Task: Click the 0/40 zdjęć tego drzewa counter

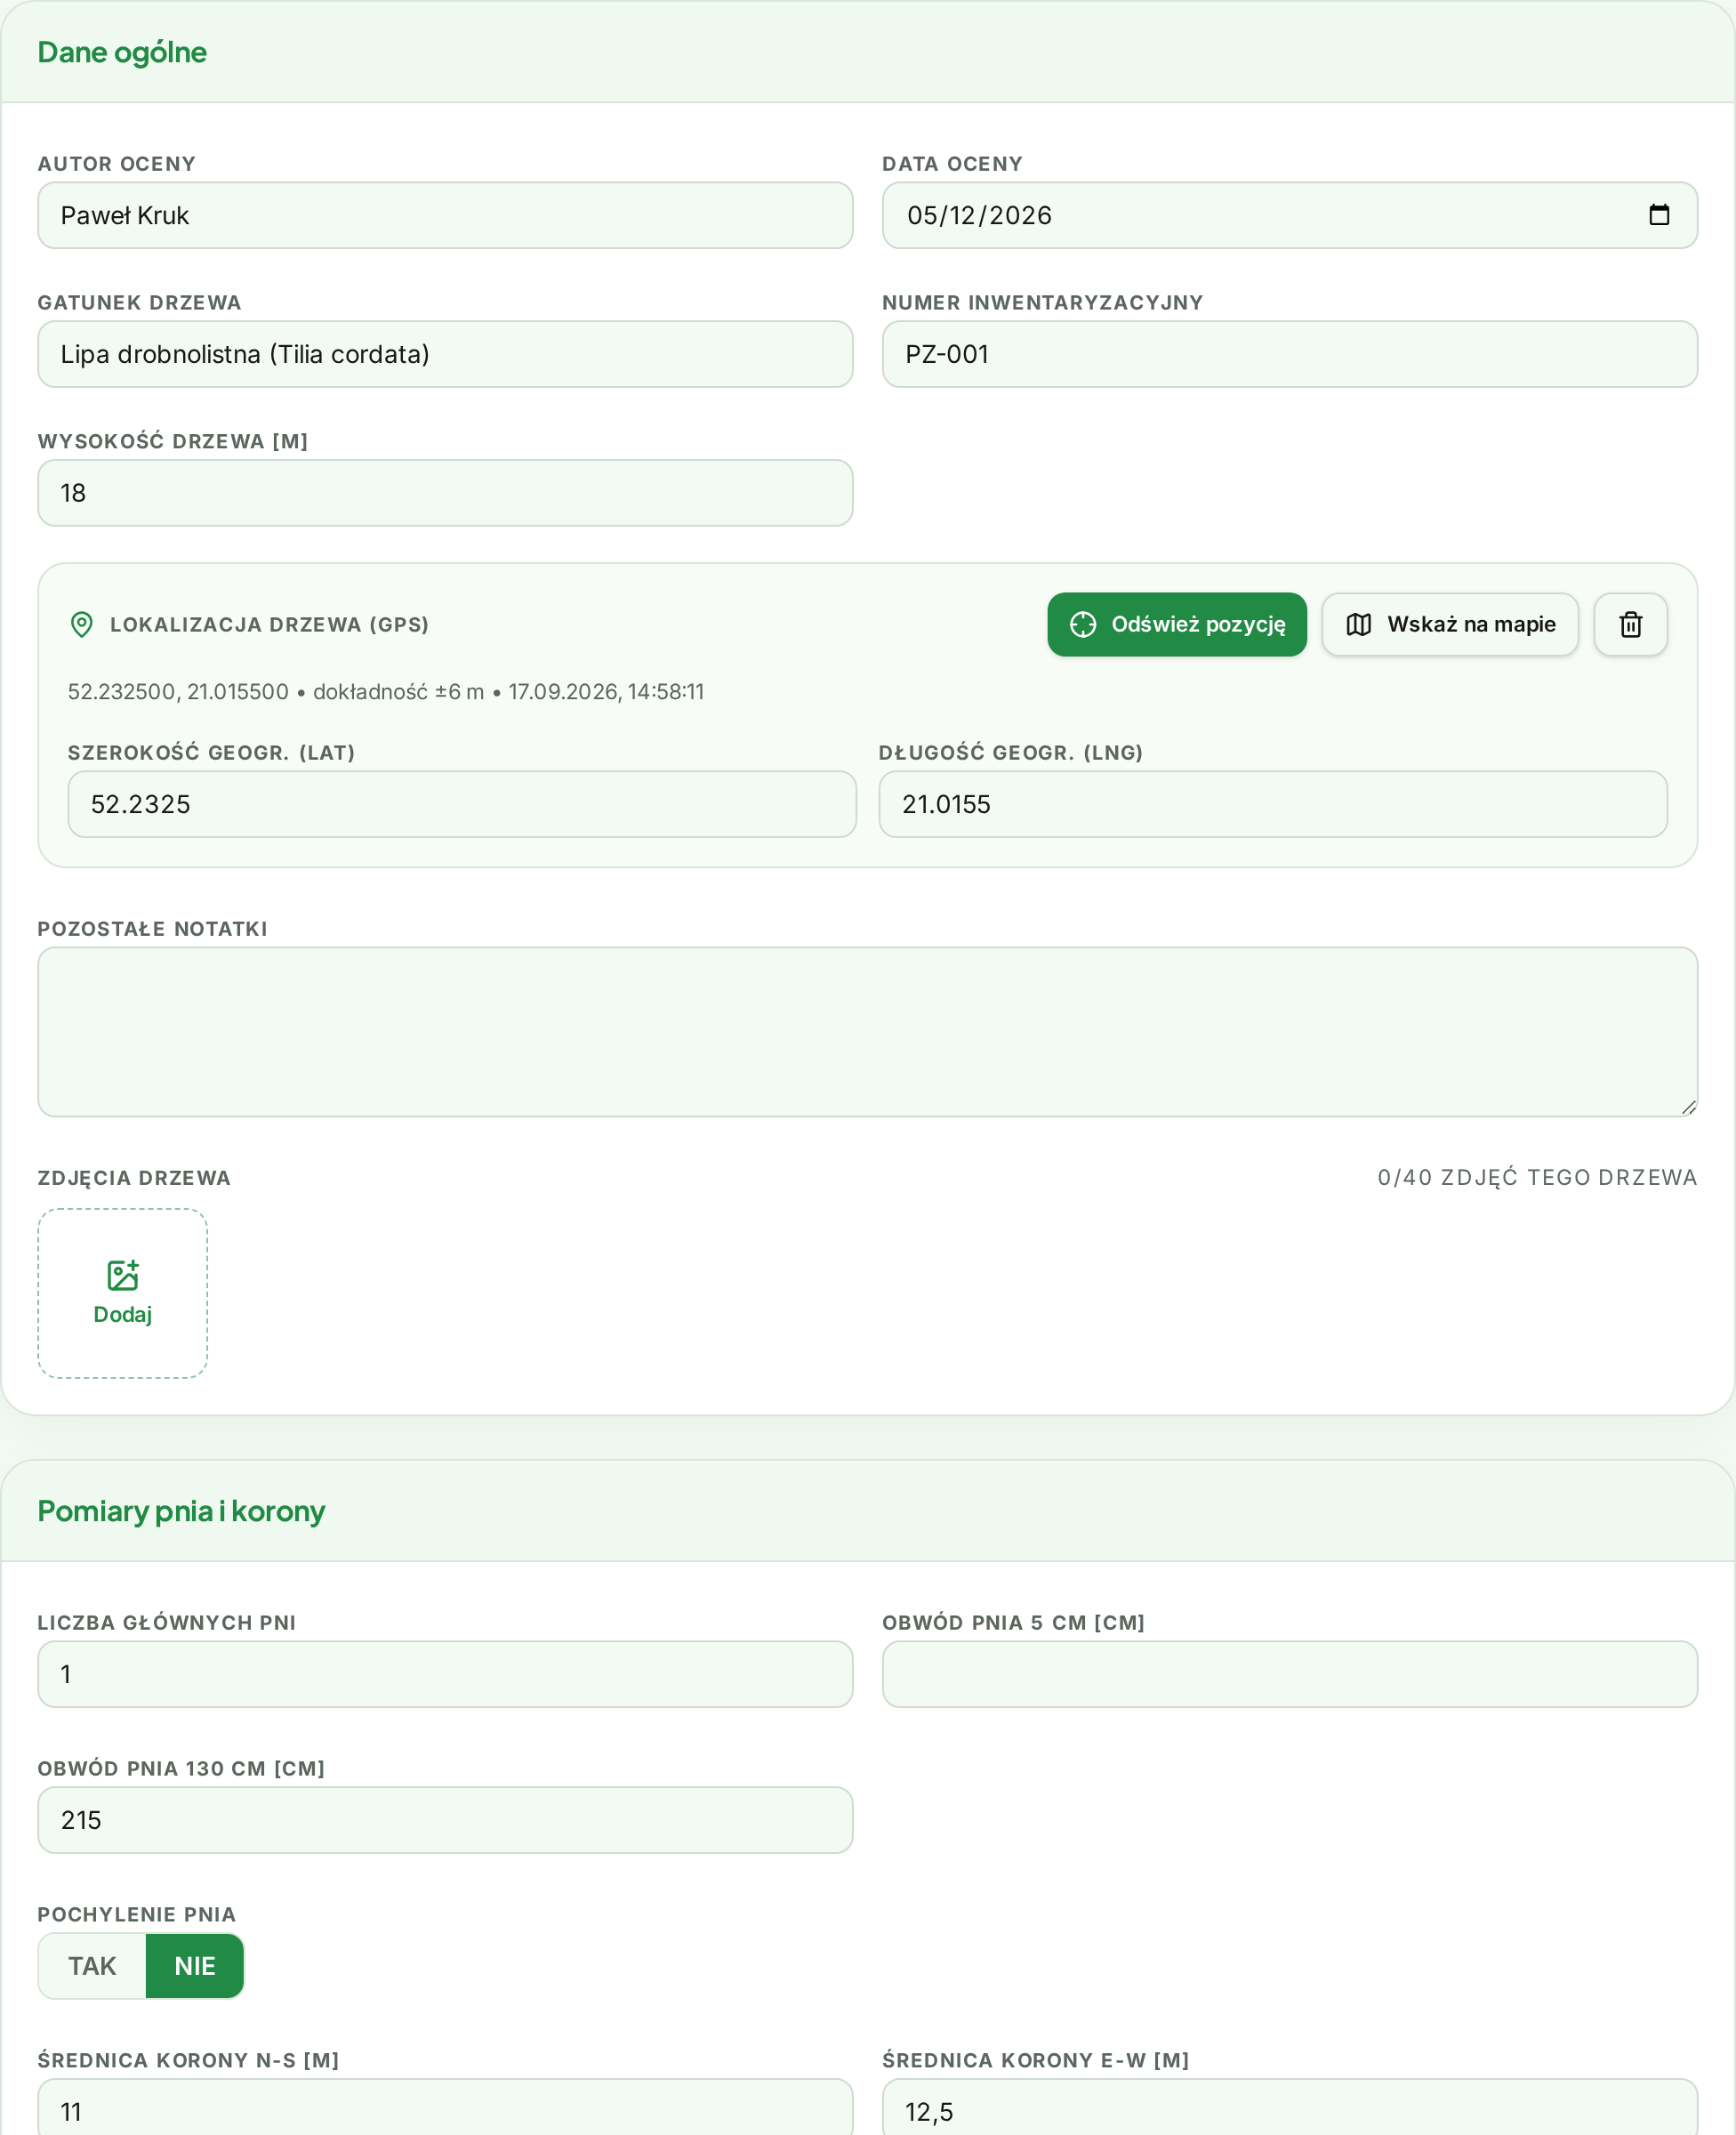Action: coord(1537,1177)
